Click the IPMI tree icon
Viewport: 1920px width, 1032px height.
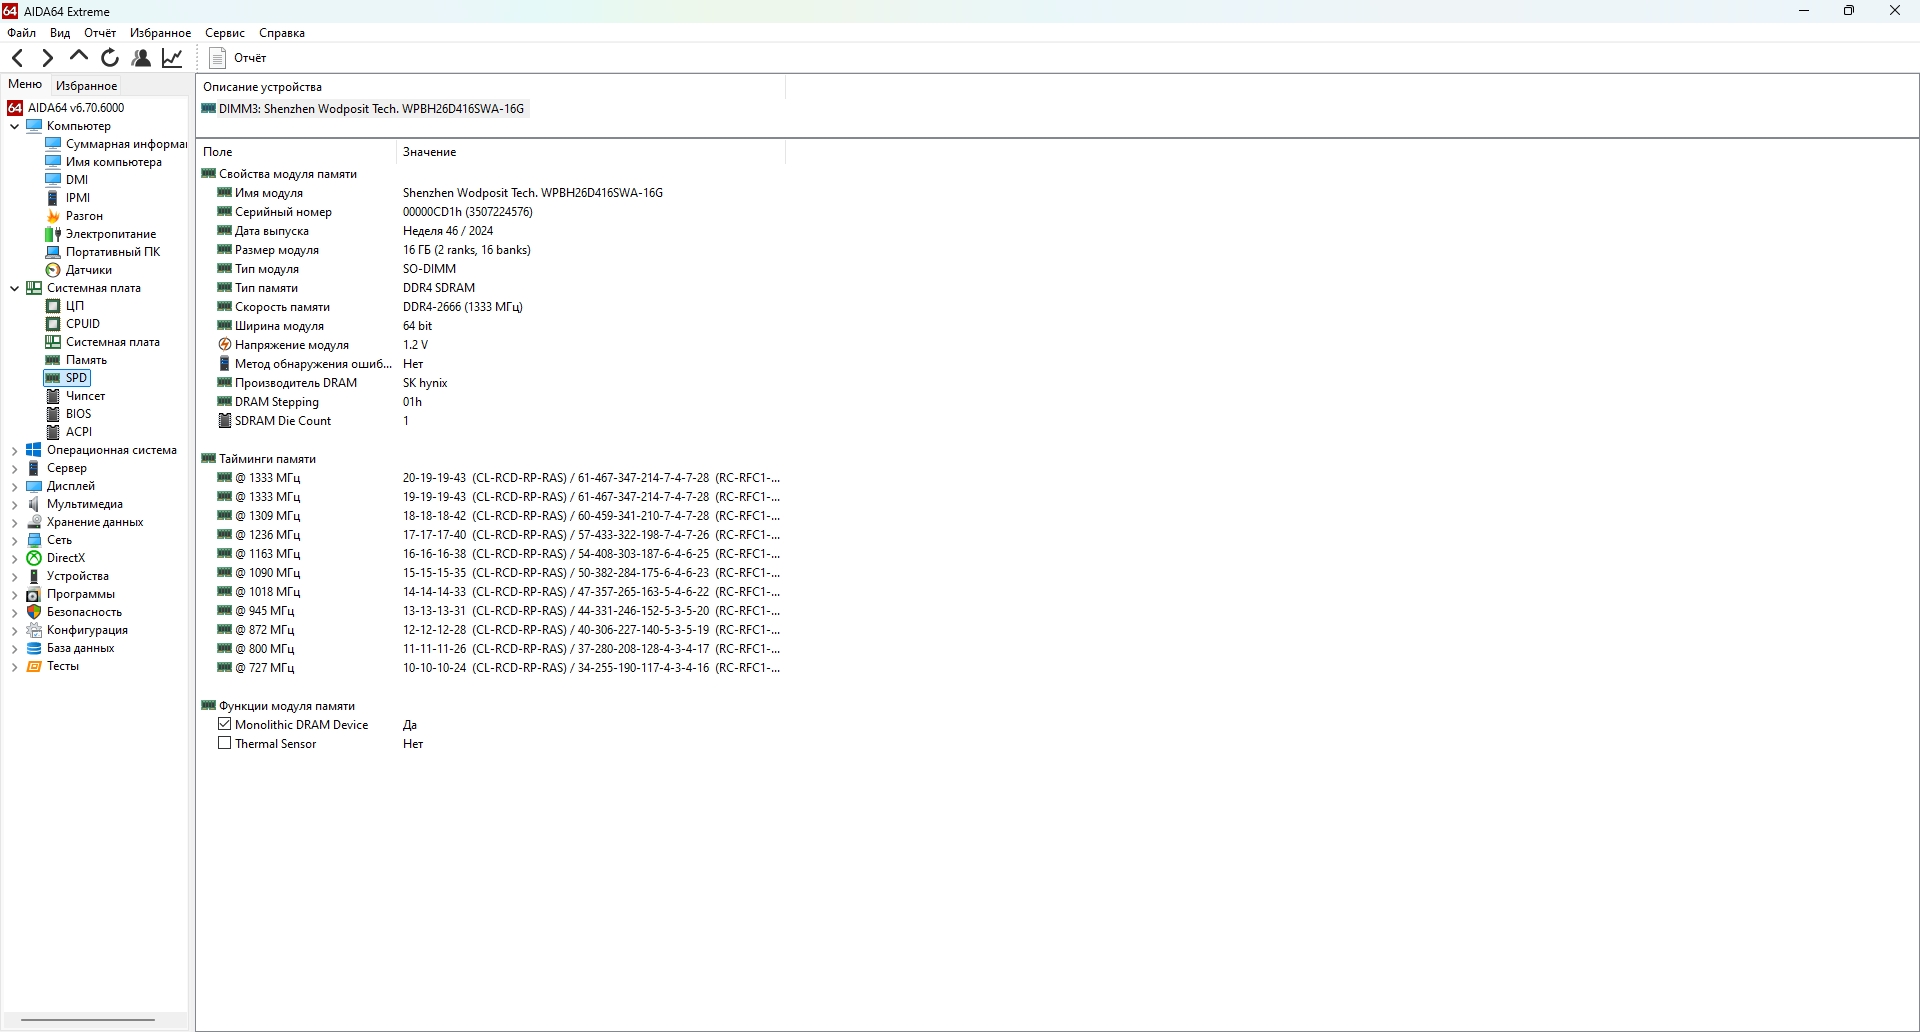click(x=54, y=198)
